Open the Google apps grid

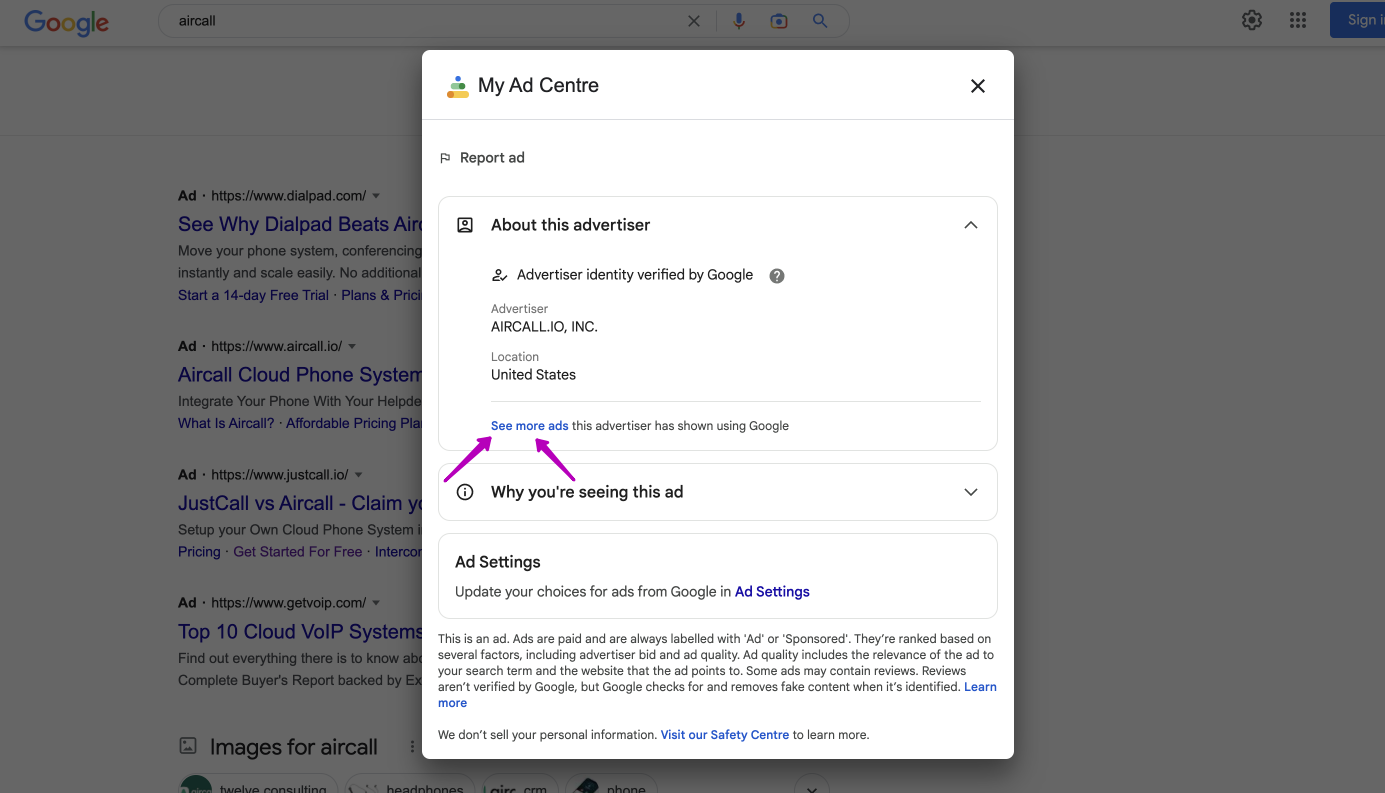coord(1298,20)
